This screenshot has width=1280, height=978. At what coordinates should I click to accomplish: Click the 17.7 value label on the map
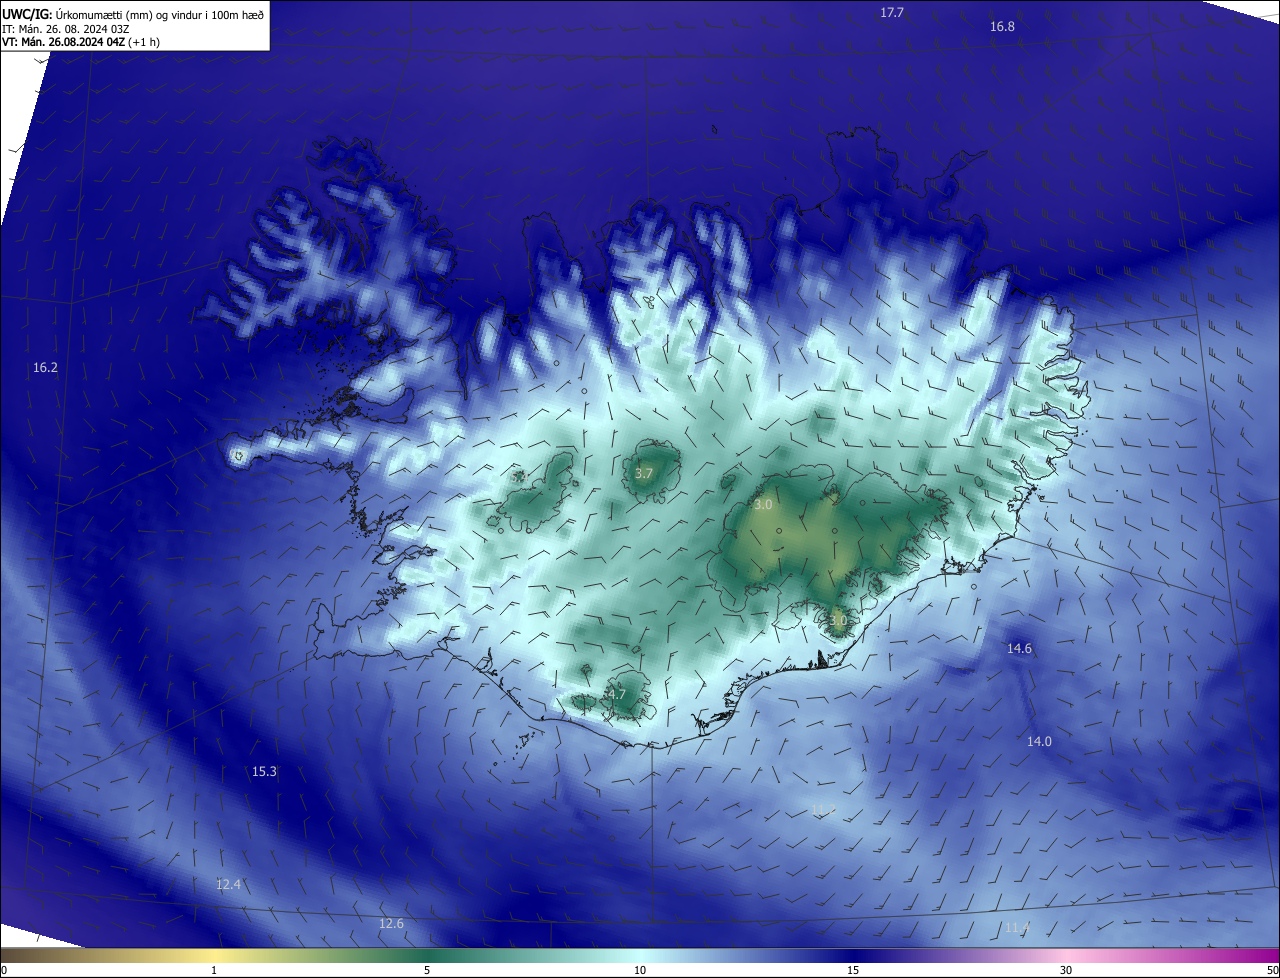click(x=892, y=13)
